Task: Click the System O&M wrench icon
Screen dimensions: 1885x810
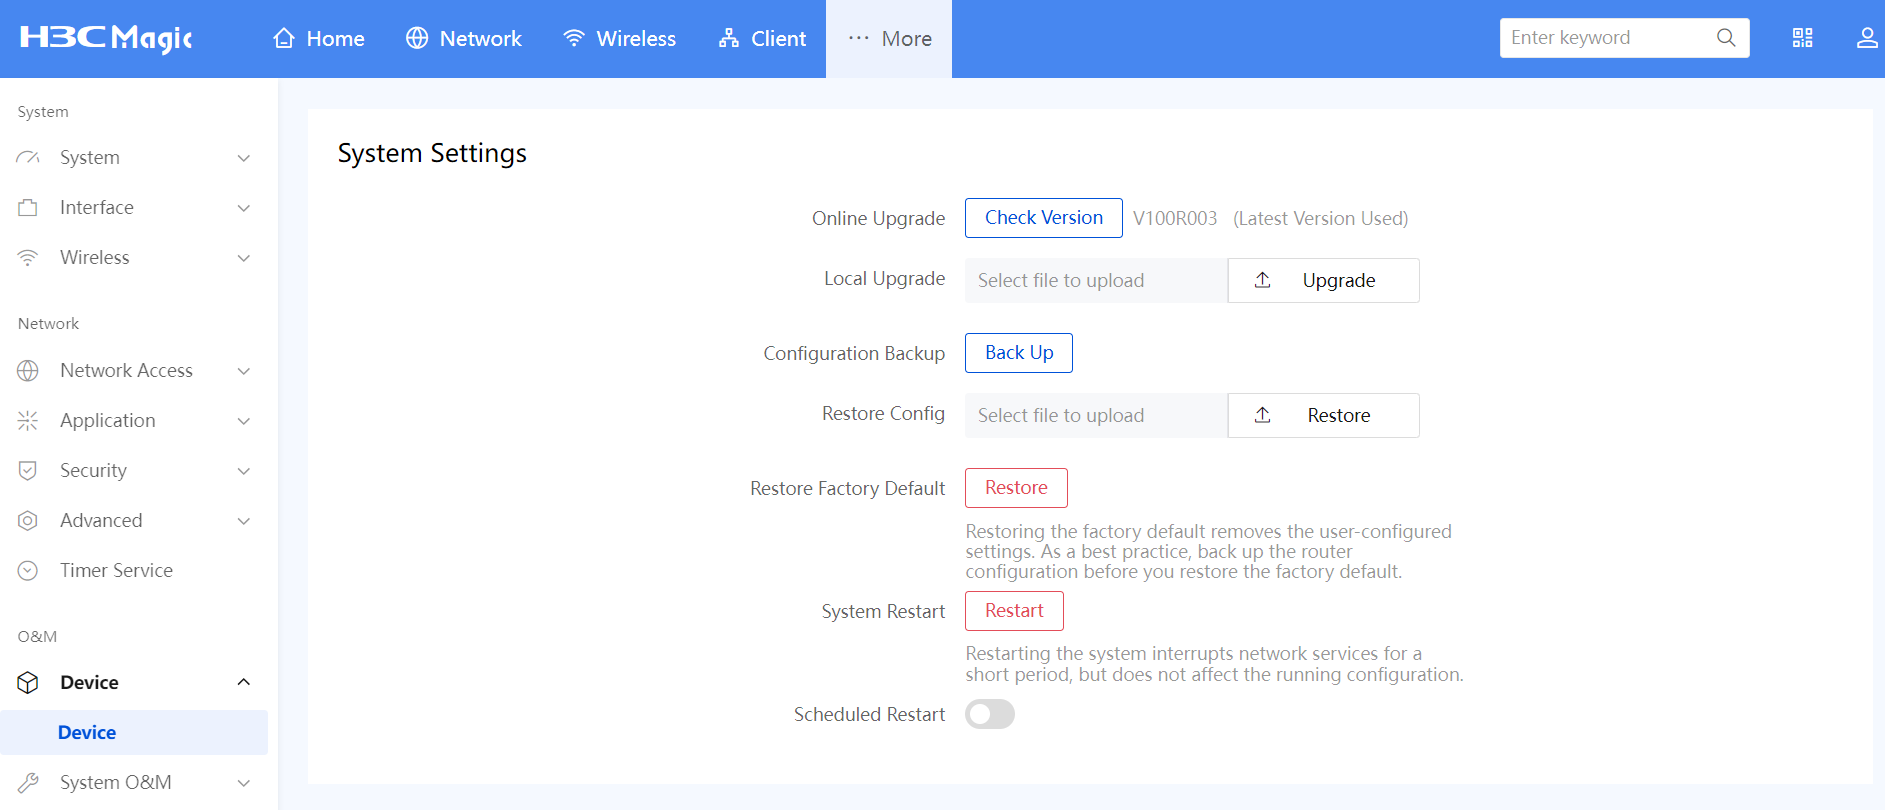Action: coord(28,782)
